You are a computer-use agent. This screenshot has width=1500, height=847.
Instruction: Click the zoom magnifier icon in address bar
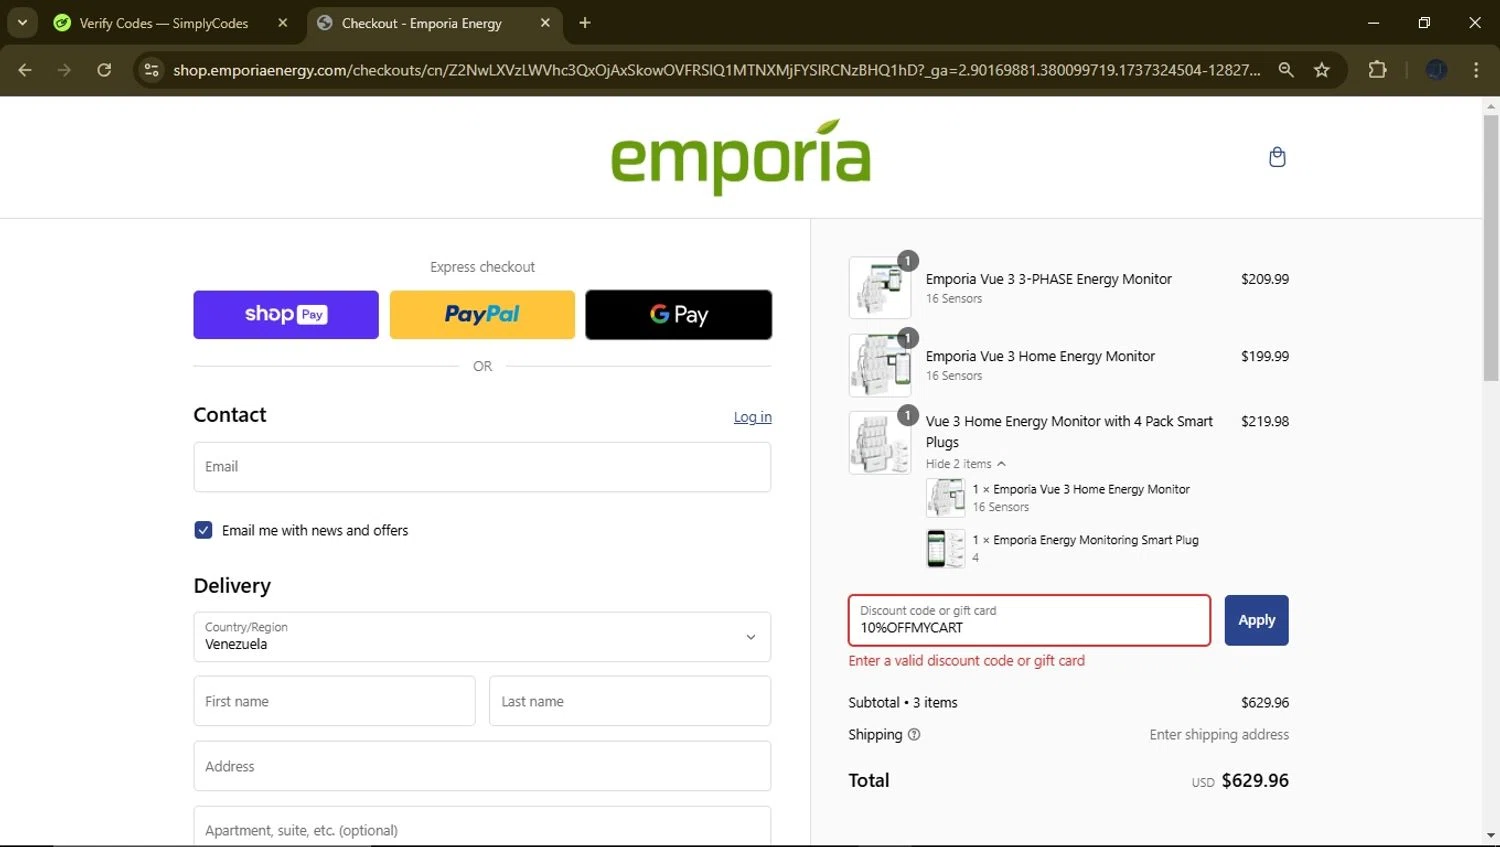click(1286, 70)
